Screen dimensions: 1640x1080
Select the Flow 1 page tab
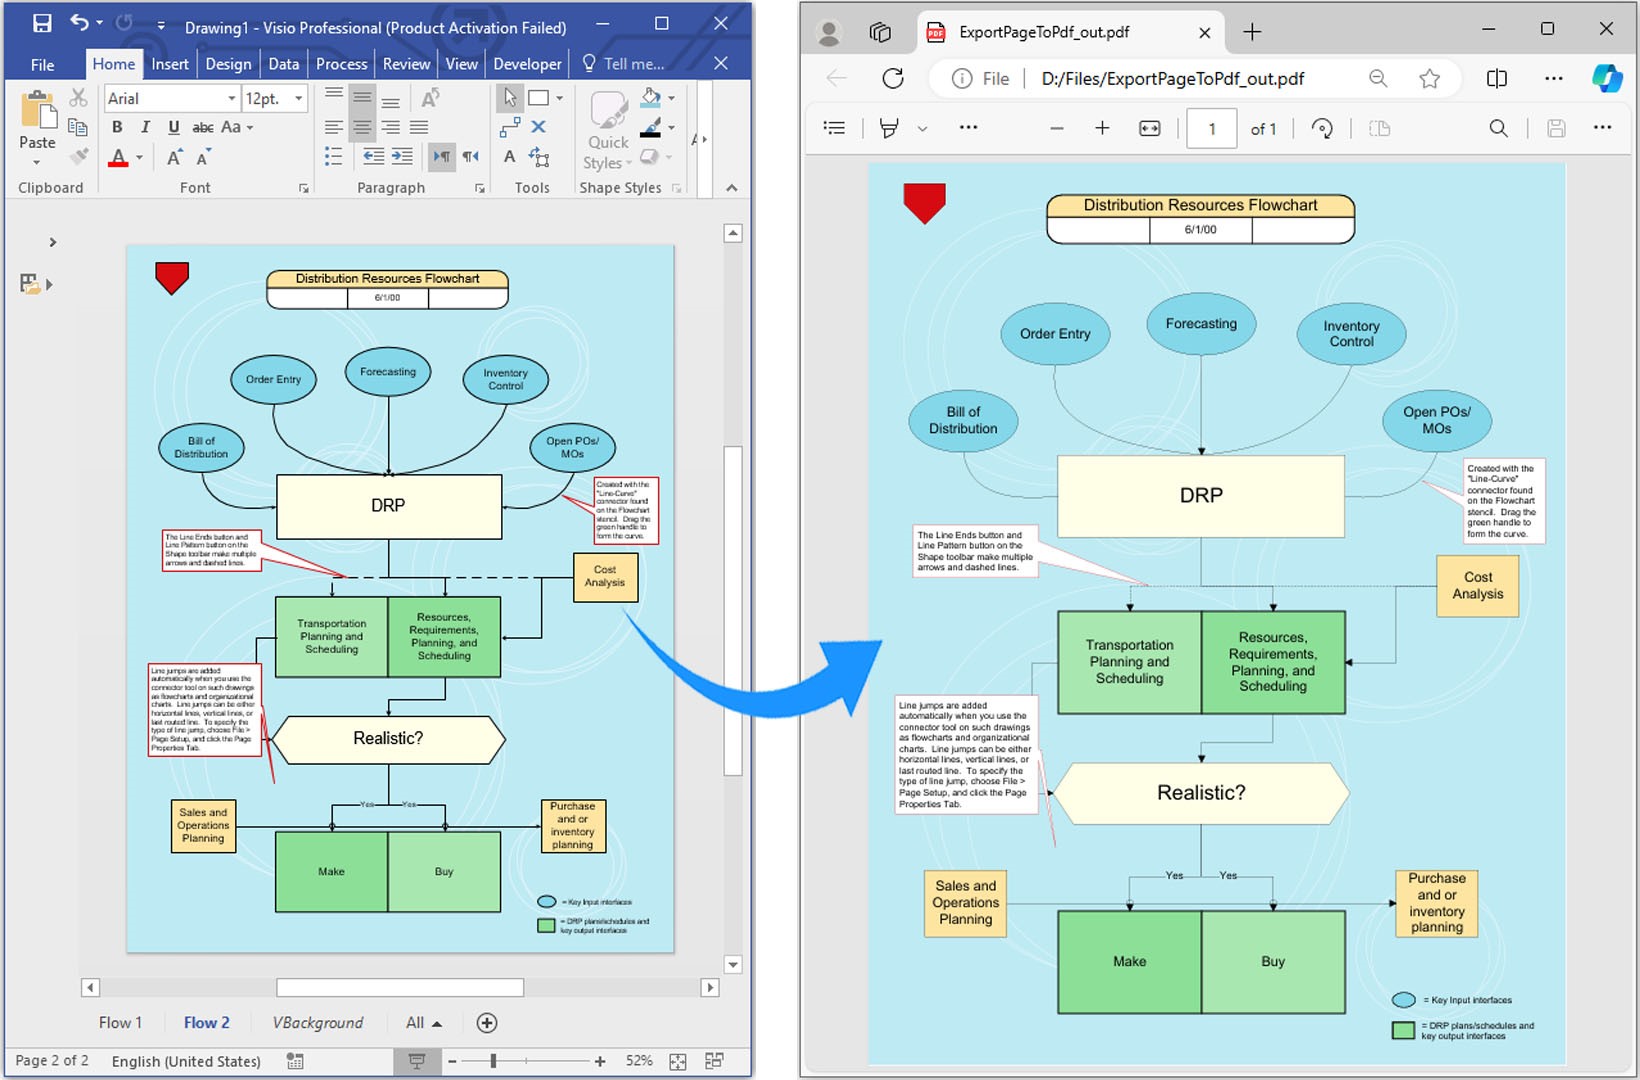coord(119,1022)
